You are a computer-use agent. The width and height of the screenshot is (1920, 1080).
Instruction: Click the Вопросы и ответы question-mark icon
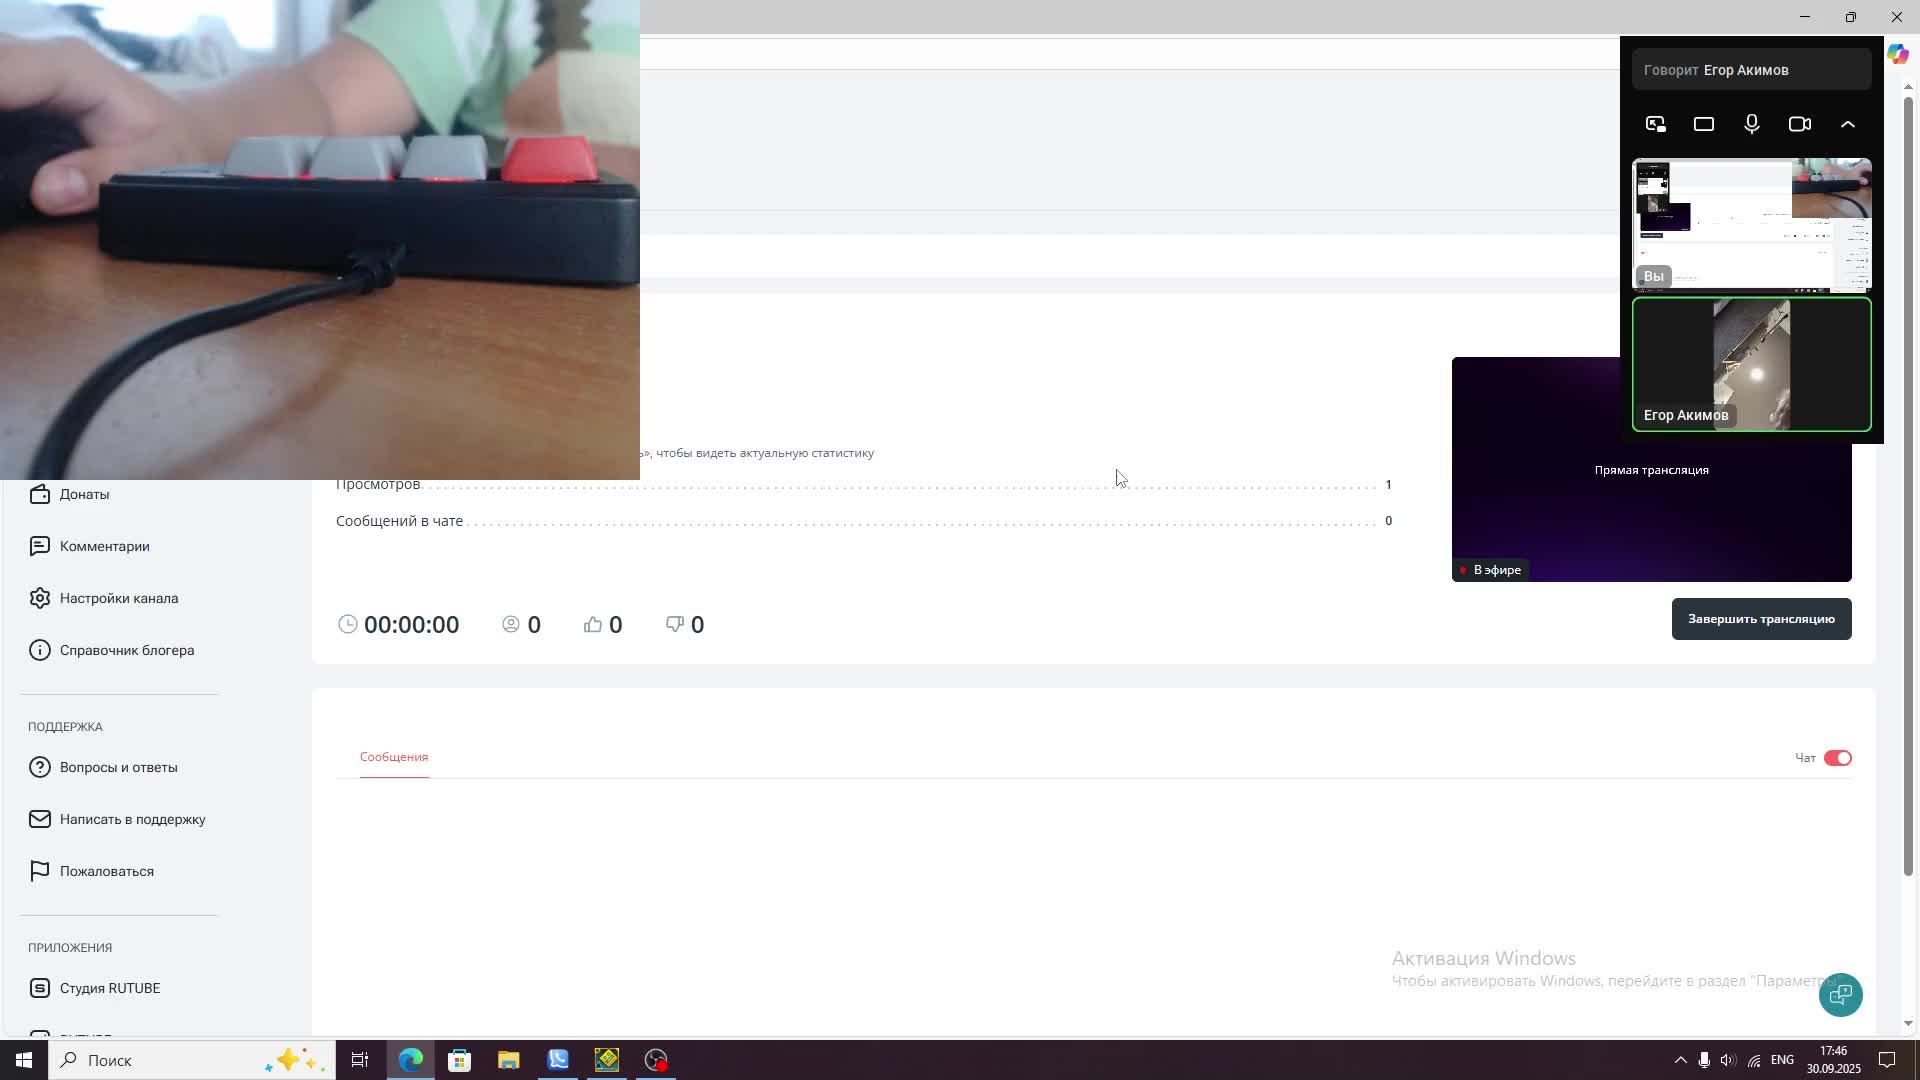pyautogui.click(x=40, y=767)
